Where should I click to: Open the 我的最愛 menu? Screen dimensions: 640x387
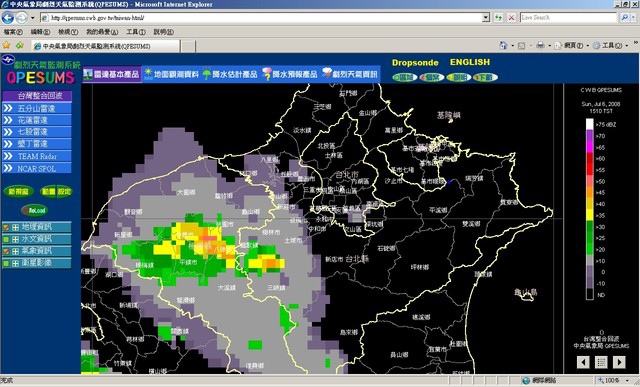(102, 32)
